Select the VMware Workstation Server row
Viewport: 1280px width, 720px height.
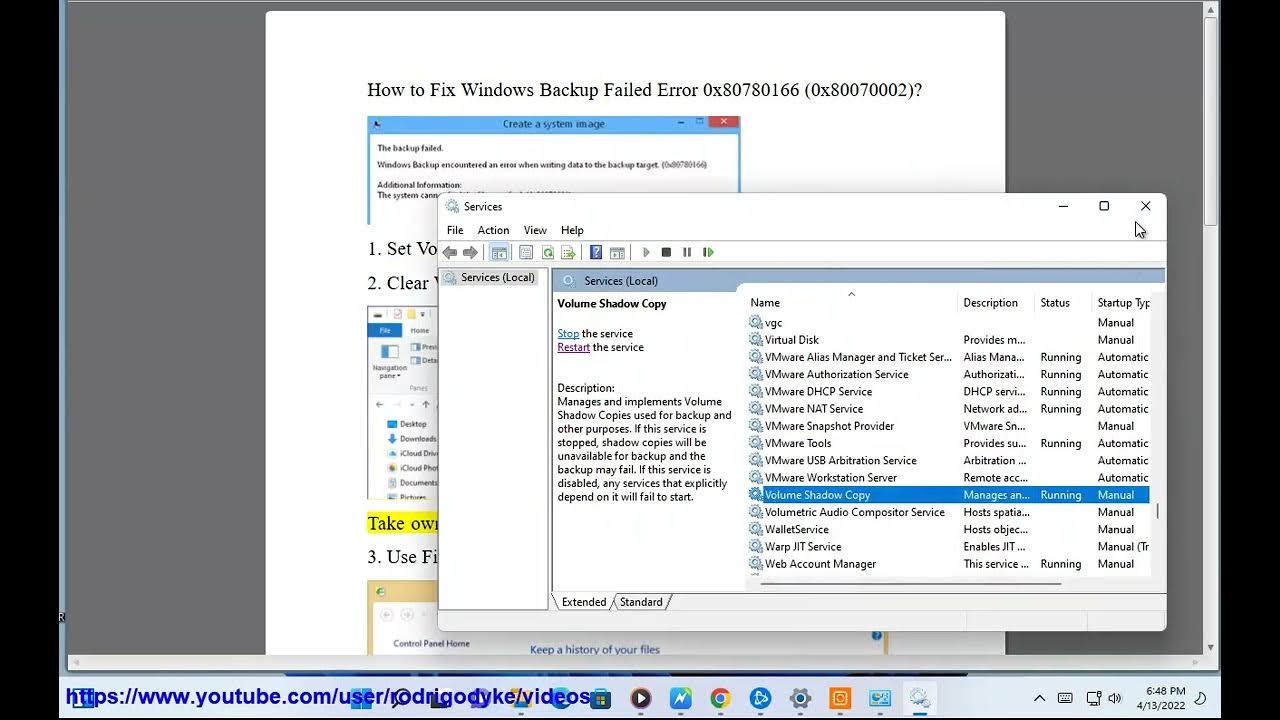(948, 478)
